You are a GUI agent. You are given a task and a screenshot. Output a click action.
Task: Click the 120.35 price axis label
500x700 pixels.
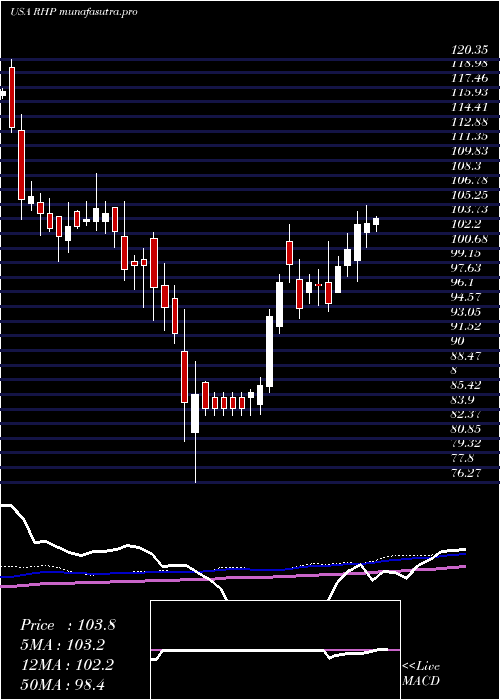[x=470, y=49]
